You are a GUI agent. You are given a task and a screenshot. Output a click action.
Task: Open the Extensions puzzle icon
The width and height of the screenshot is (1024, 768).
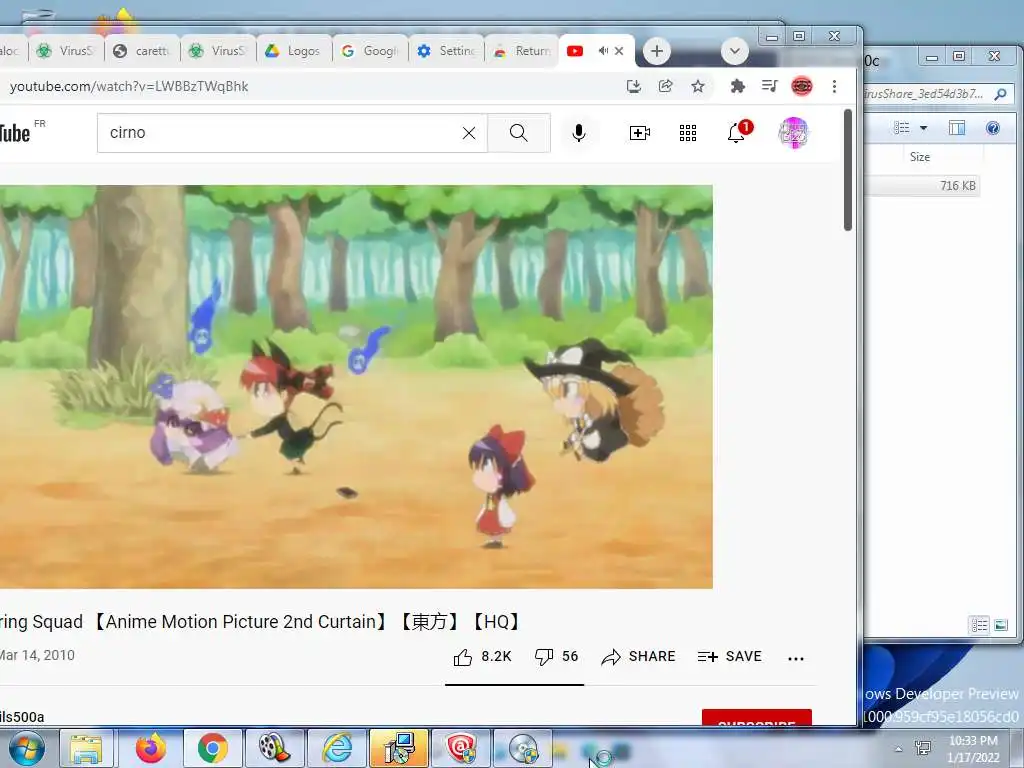coord(737,86)
